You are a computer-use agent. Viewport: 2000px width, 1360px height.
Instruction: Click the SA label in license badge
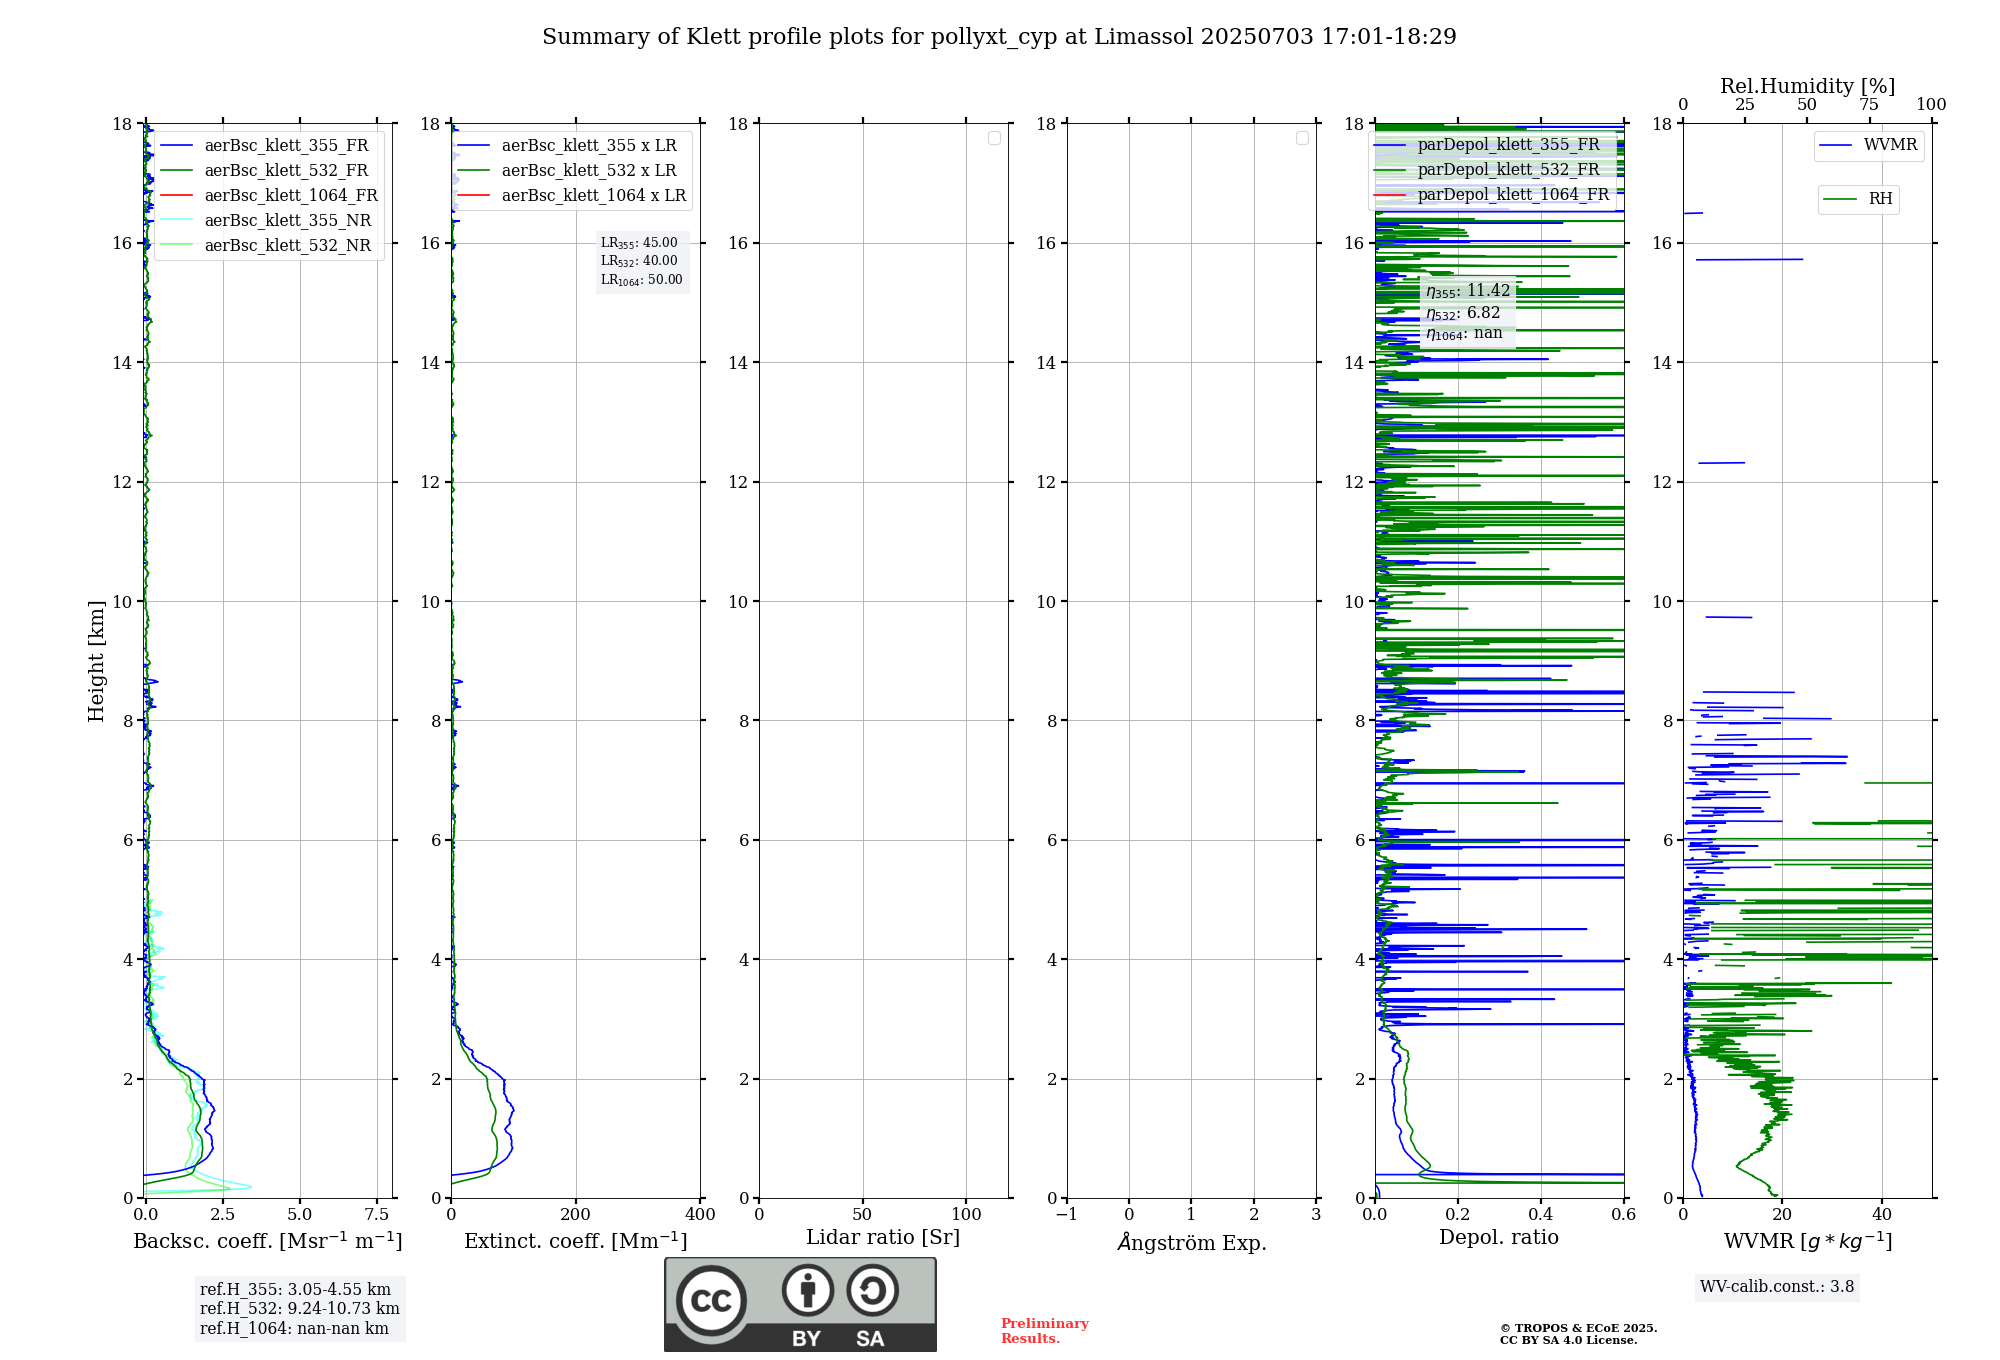870,1339
